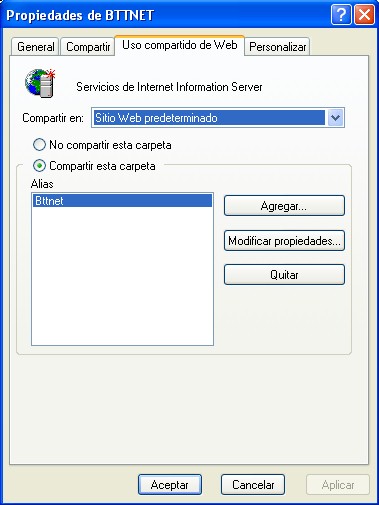Click the Propiedades de BTTNET title bar

(167, 15)
